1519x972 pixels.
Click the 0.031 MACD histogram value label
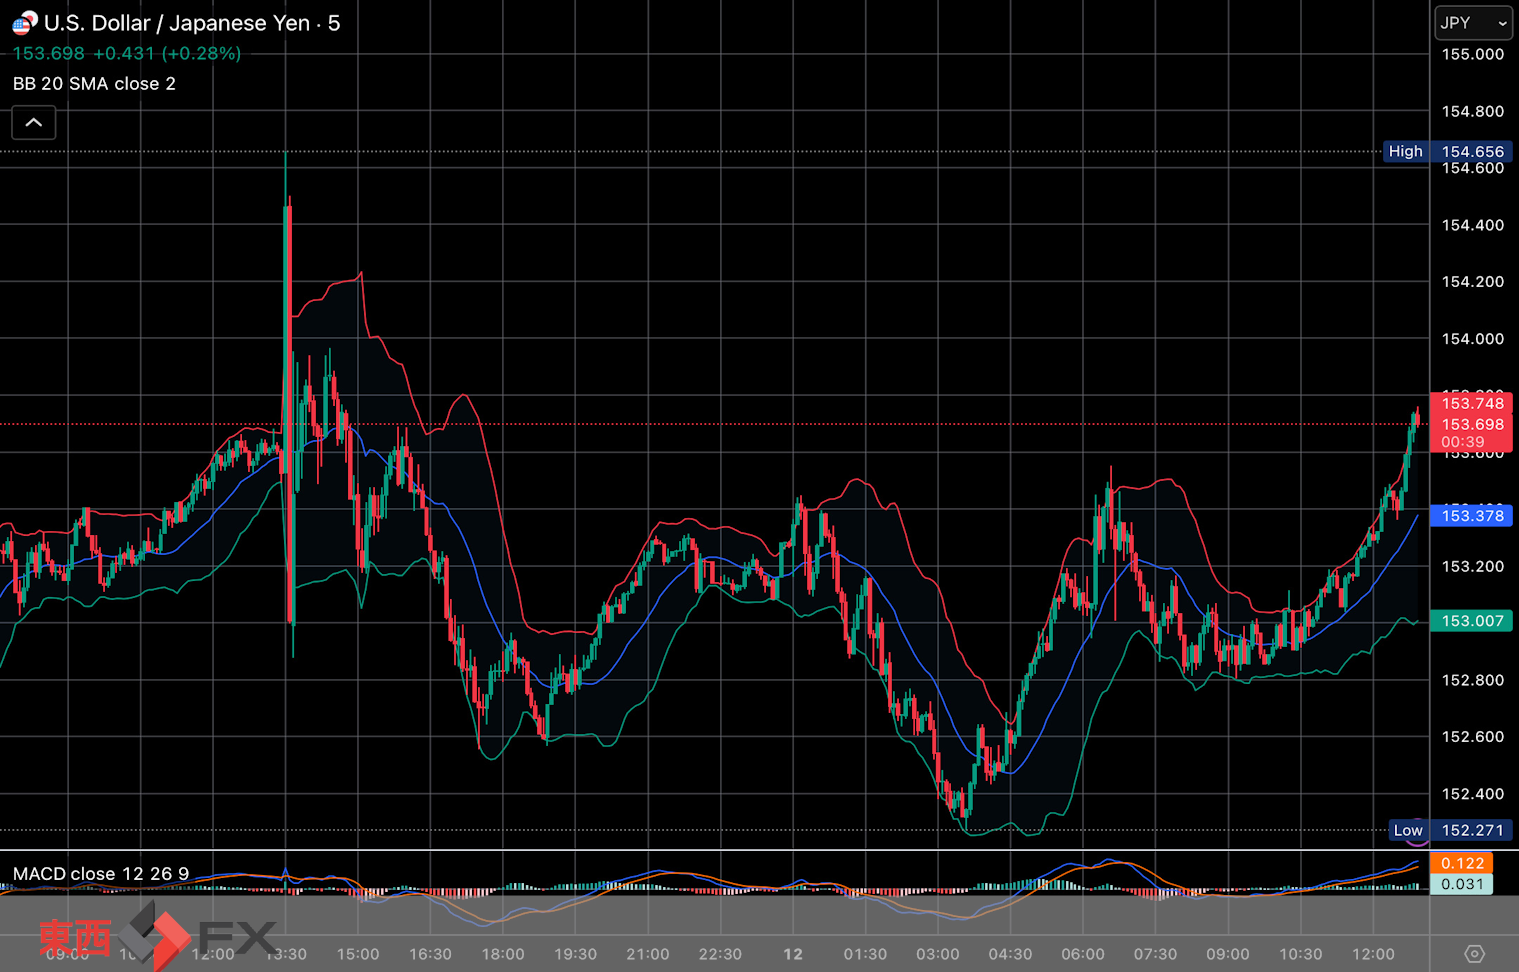coord(1462,884)
